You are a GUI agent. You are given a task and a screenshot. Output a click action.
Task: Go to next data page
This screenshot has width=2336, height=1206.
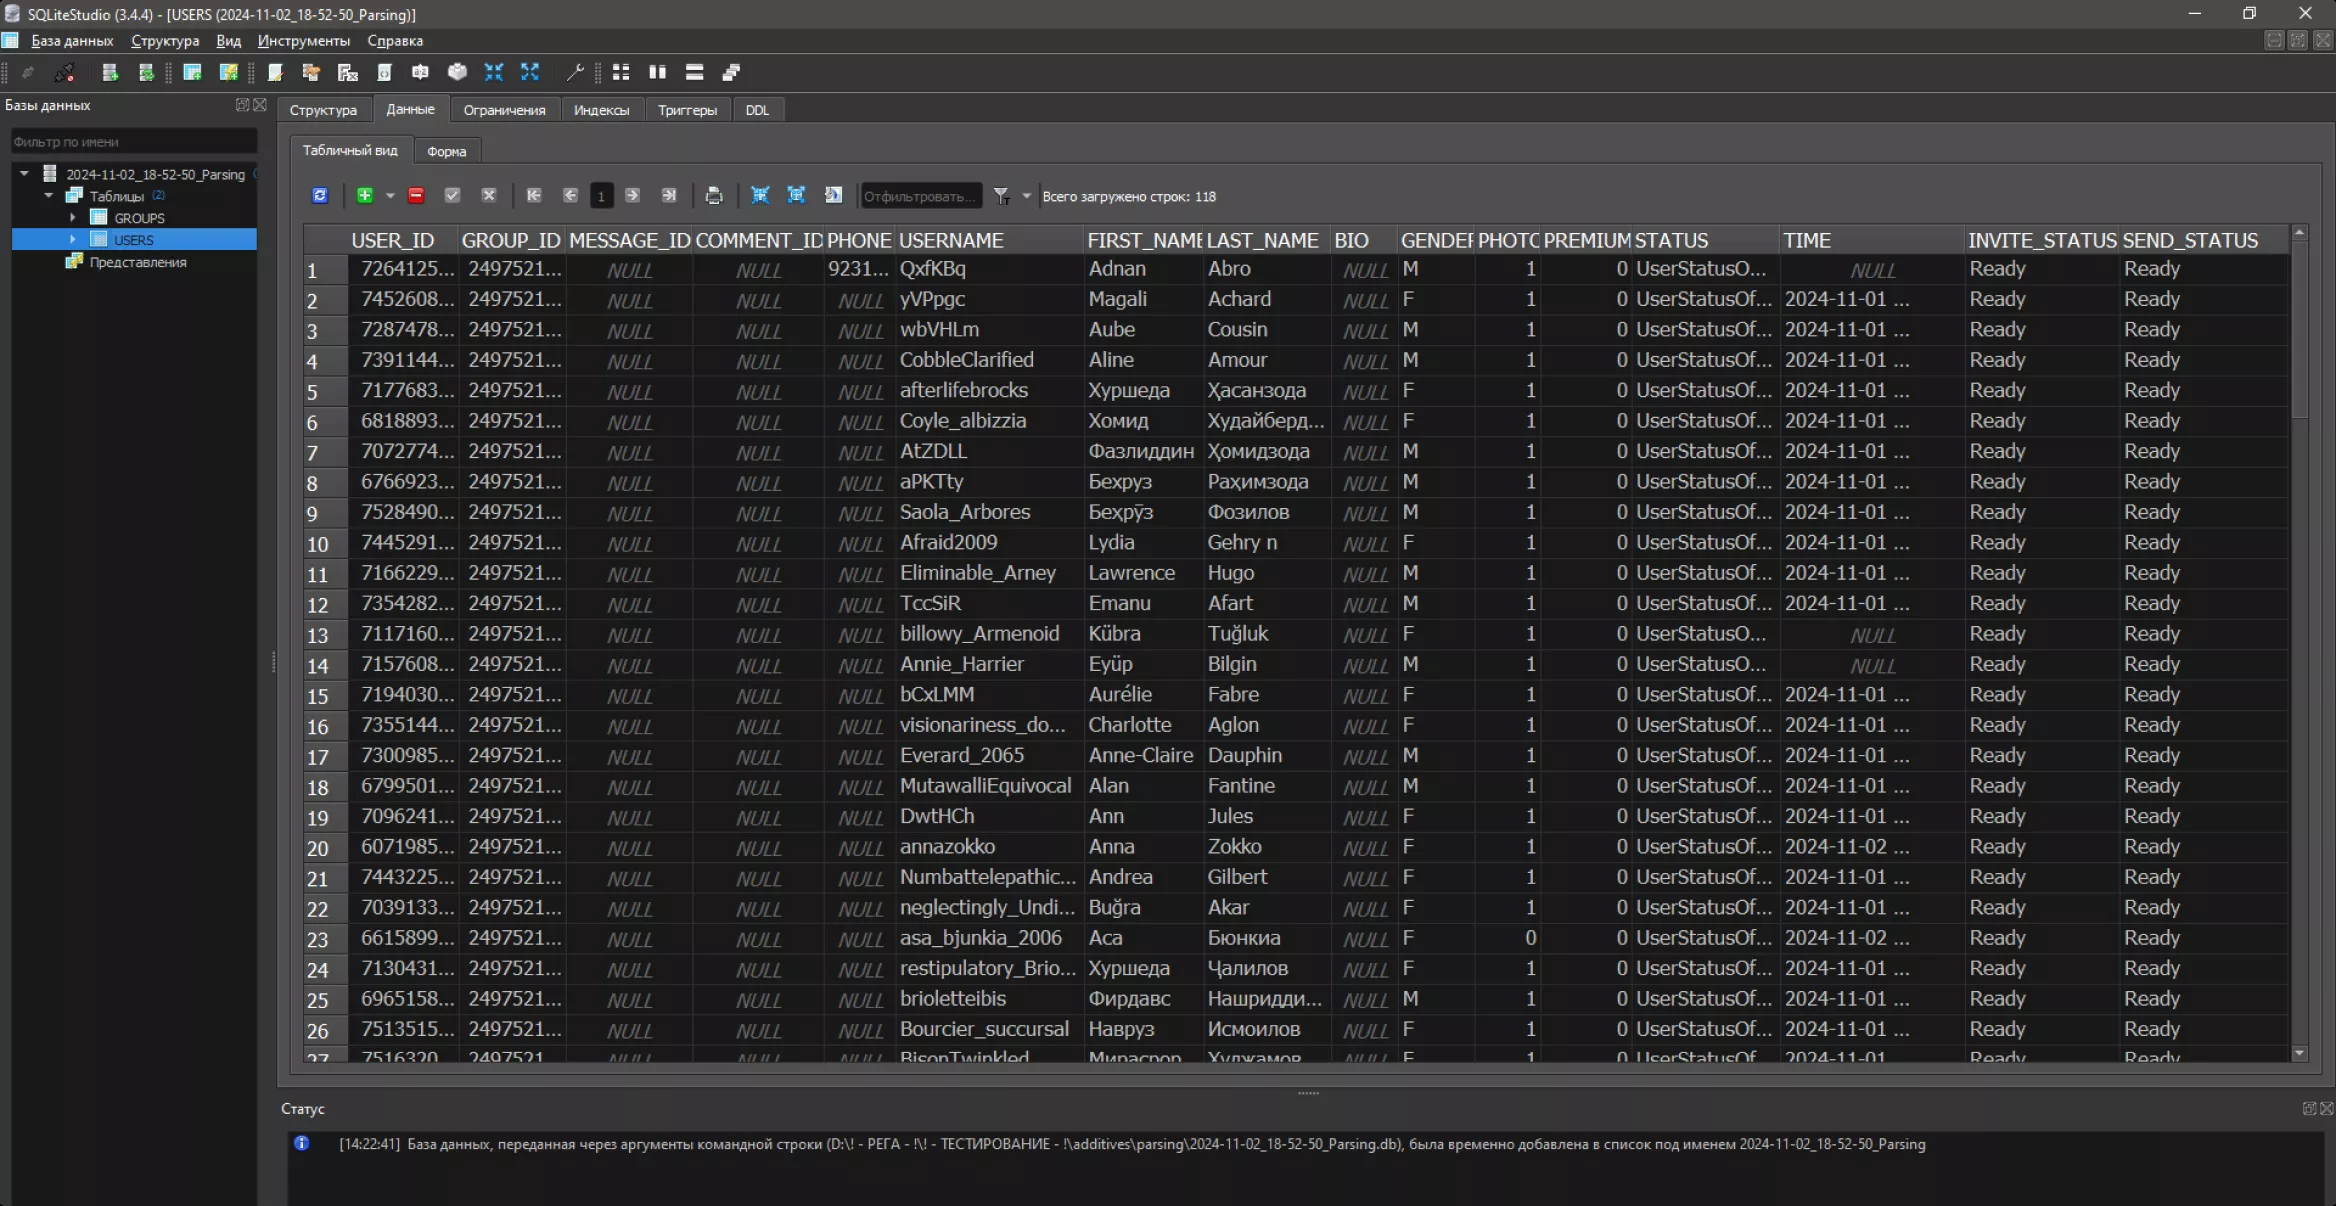coord(632,196)
